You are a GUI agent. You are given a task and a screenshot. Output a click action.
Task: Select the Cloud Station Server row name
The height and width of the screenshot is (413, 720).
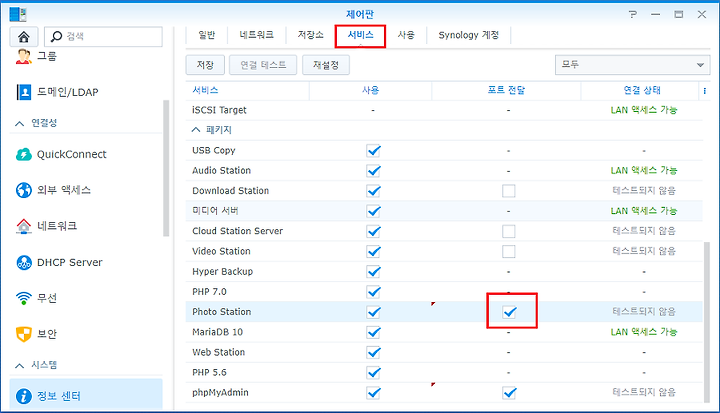(237, 231)
